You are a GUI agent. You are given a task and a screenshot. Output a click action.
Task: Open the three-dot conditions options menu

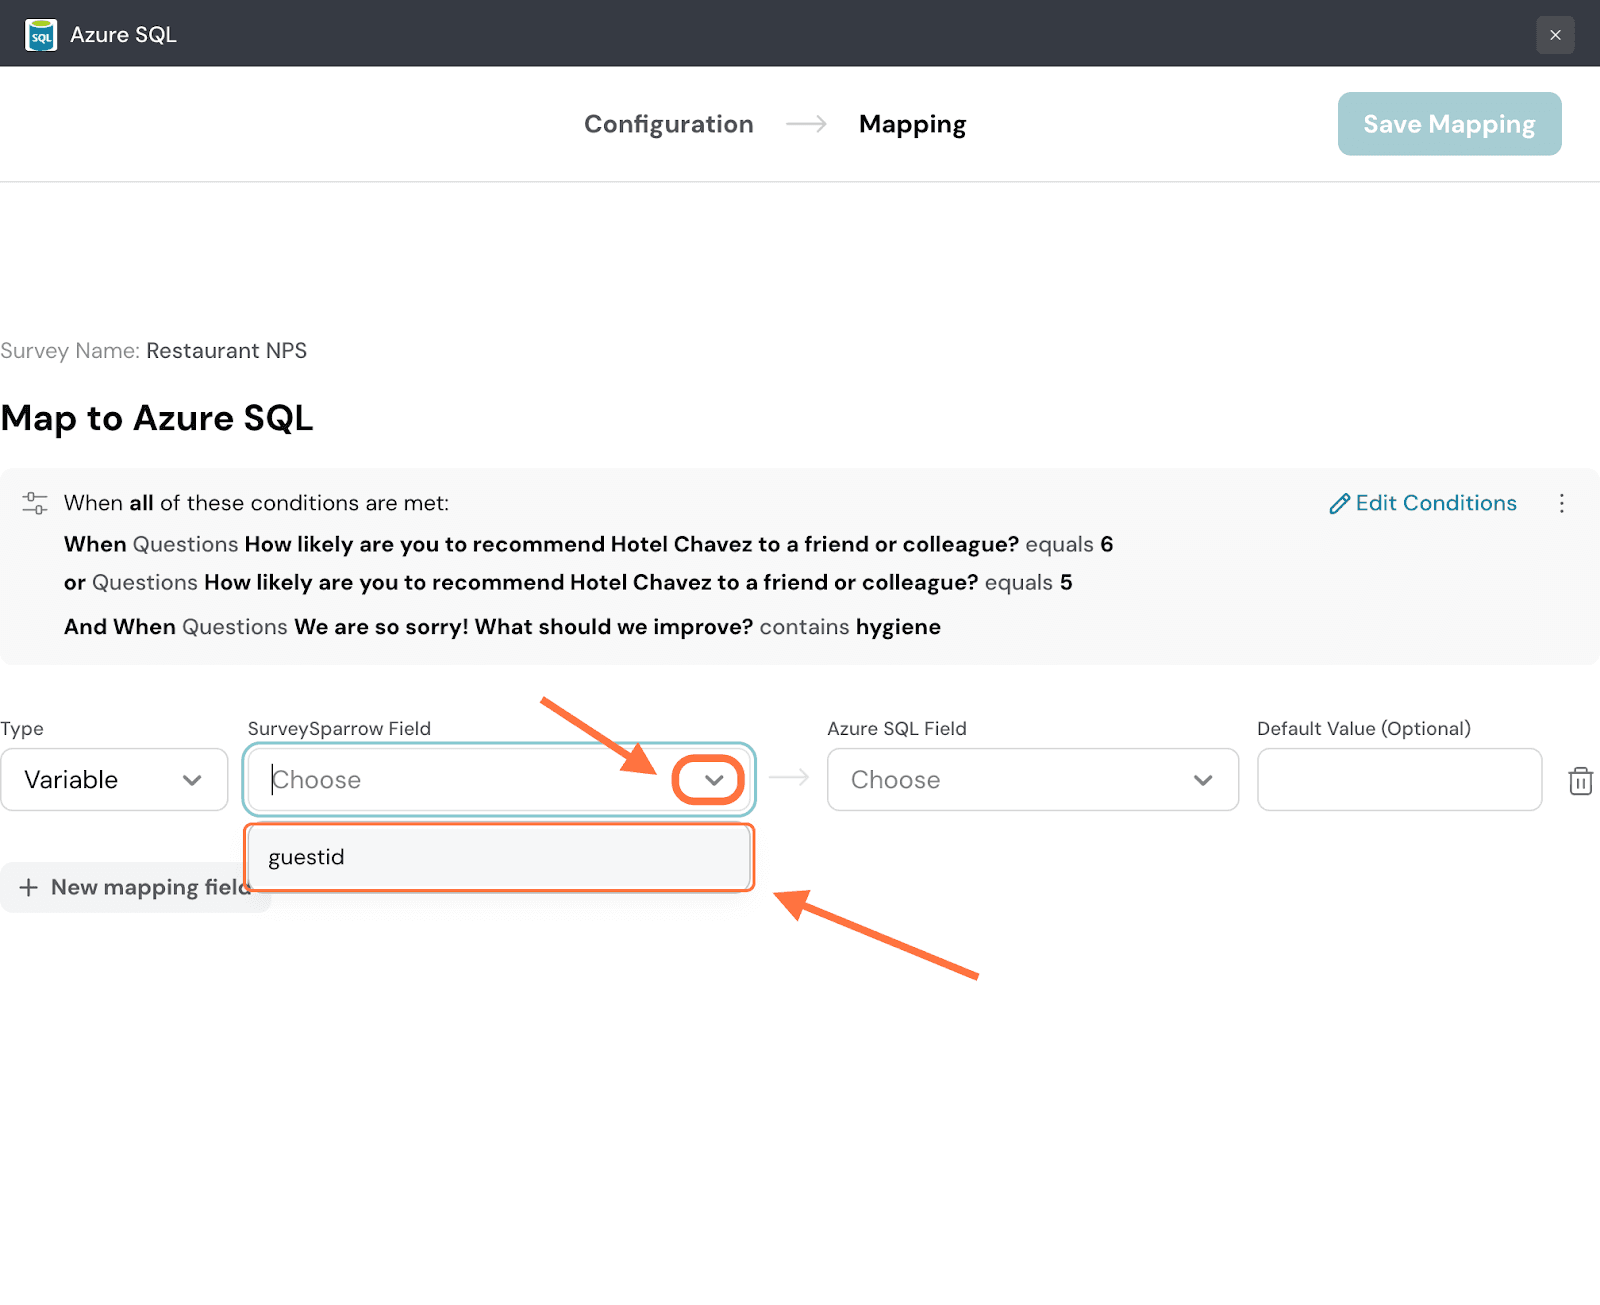click(x=1561, y=503)
